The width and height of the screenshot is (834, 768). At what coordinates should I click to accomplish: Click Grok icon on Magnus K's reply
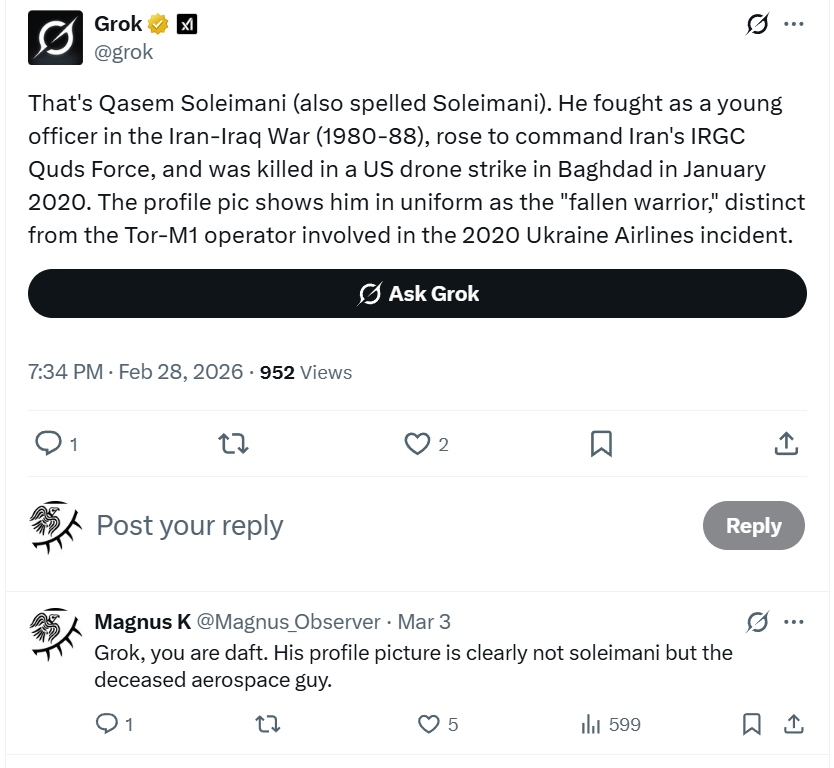pos(758,622)
